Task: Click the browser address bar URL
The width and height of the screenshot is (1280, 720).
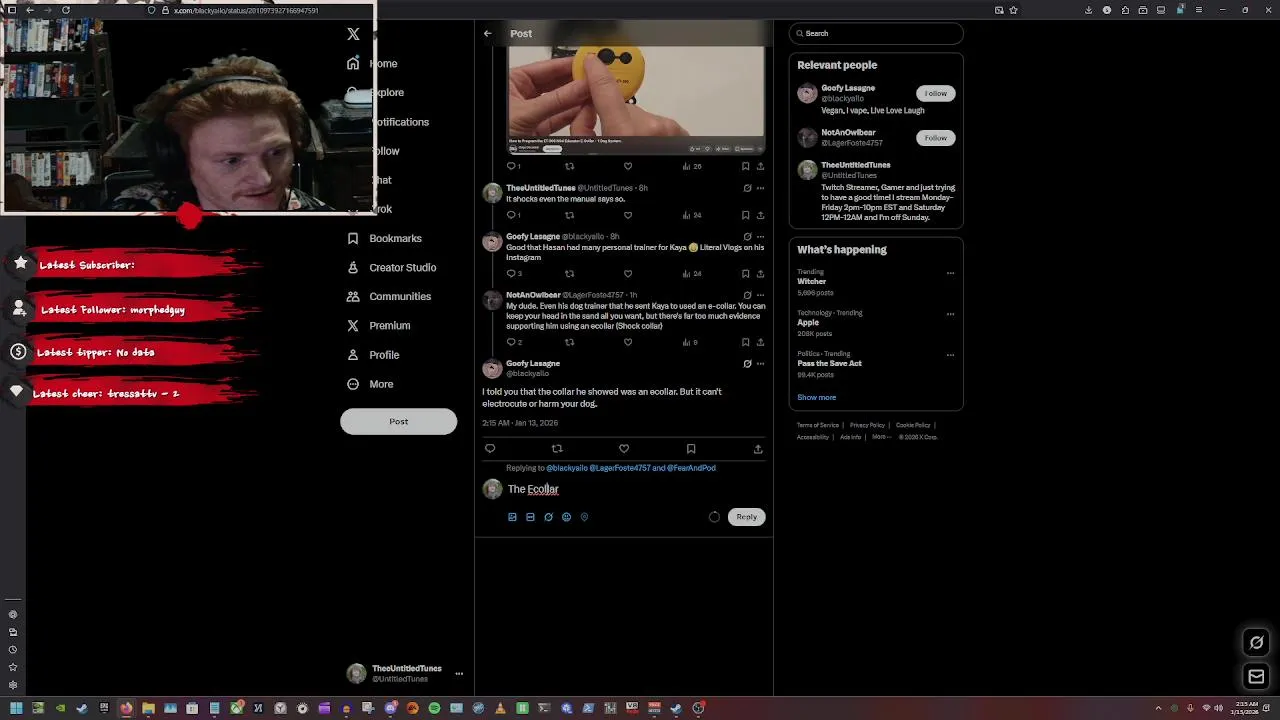Action: [246, 10]
